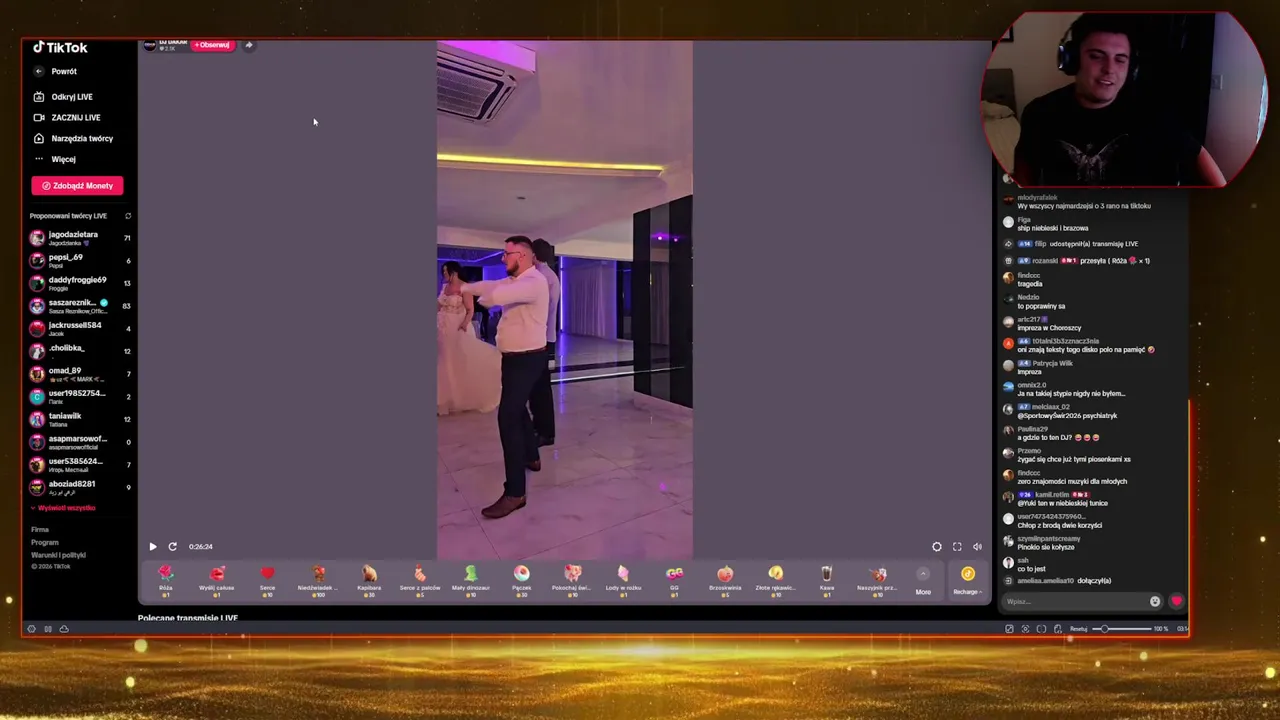Click the TikTok logo

tap(60, 47)
